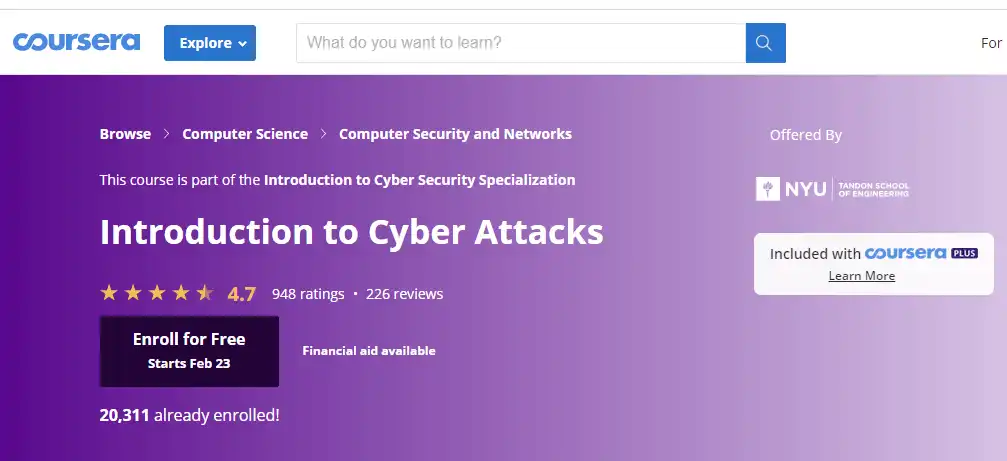Focus the 'What do you want to learn?' field
This screenshot has height=461, width=1007.
[x=521, y=43]
